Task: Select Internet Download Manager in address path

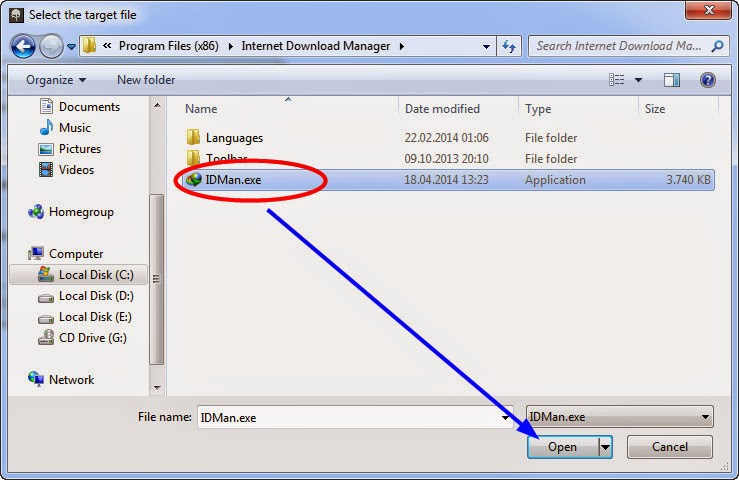Action: point(315,46)
